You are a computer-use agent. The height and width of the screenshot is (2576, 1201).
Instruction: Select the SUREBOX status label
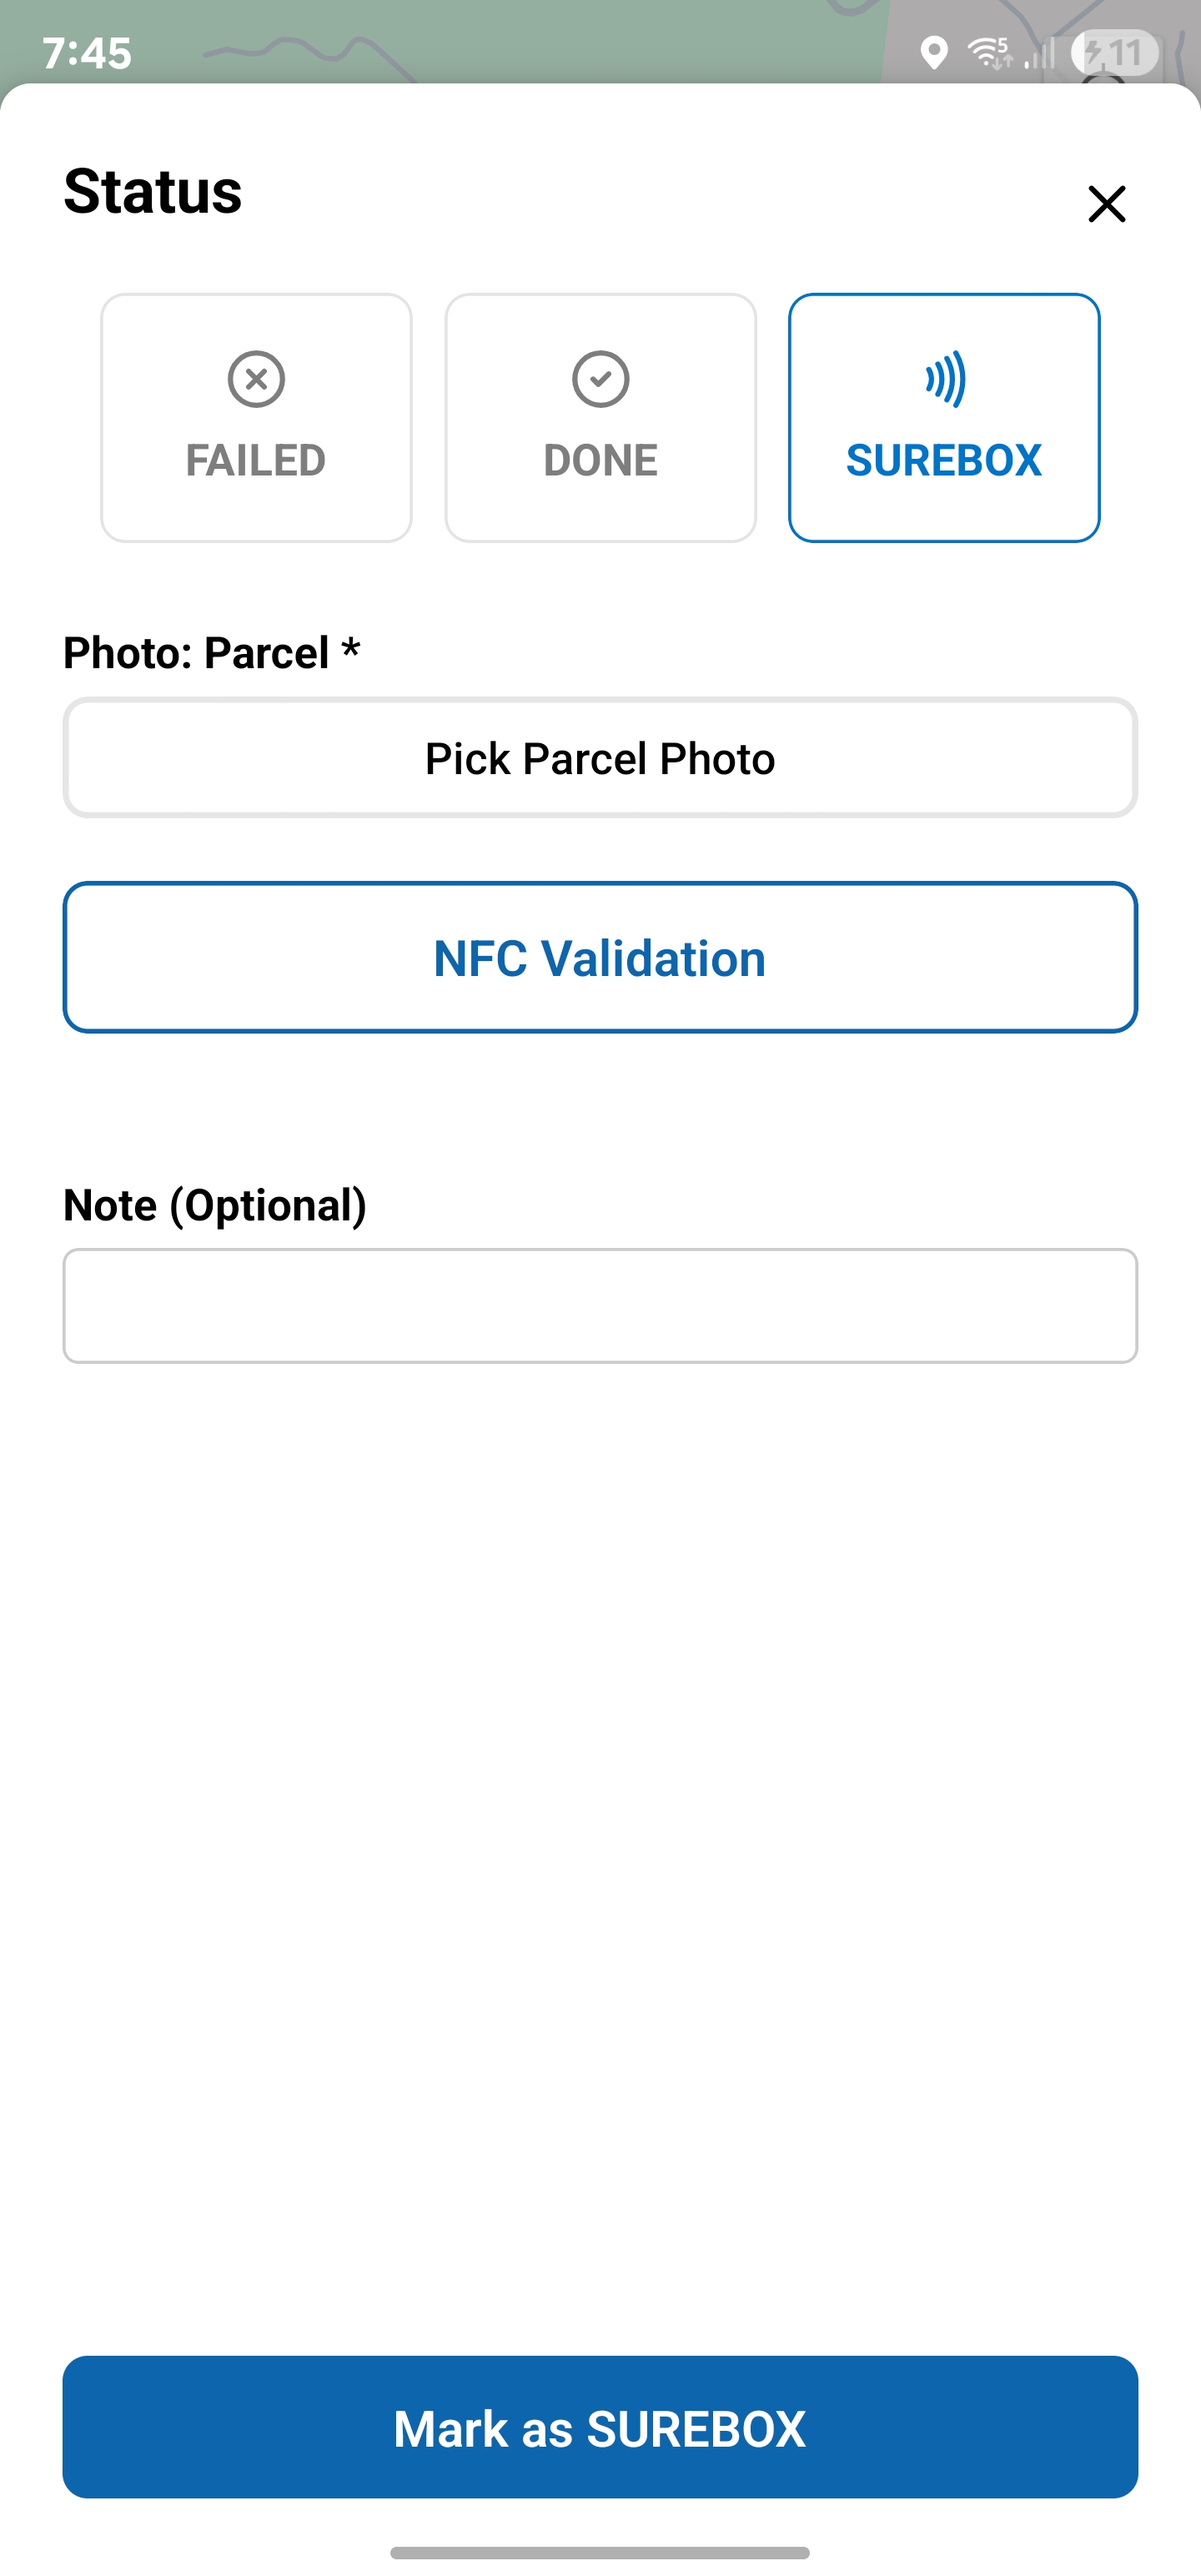944,460
